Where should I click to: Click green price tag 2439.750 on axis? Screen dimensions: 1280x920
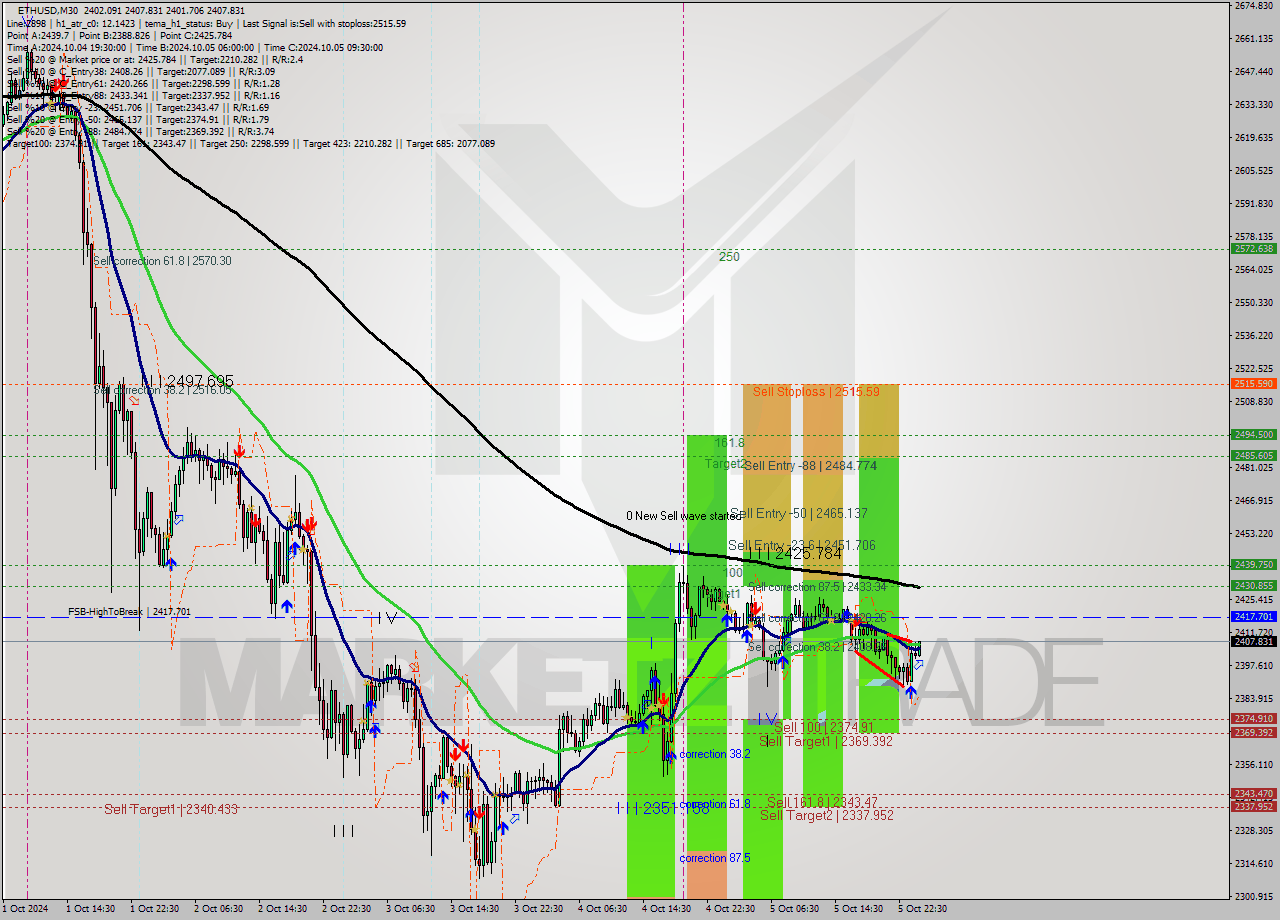pyautogui.click(x=1254, y=565)
